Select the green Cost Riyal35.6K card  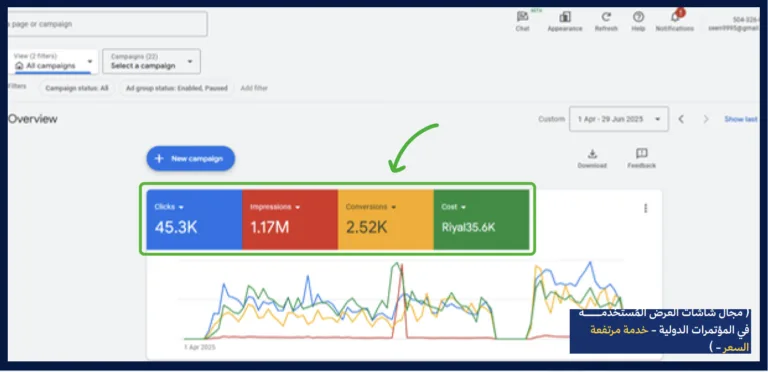click(481, 220)
